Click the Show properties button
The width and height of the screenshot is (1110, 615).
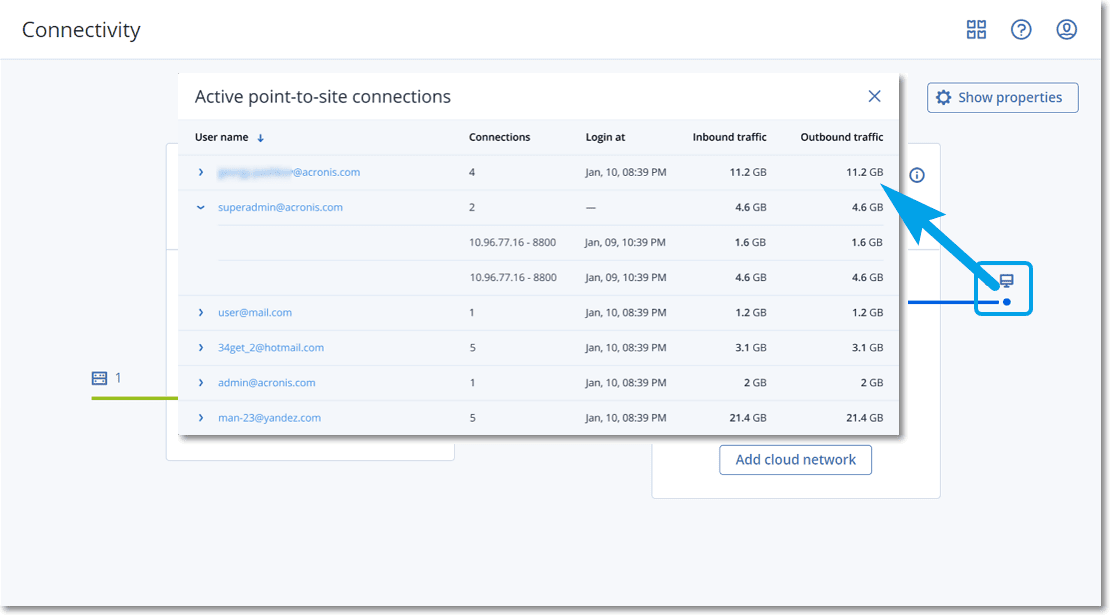[1002, 98]
